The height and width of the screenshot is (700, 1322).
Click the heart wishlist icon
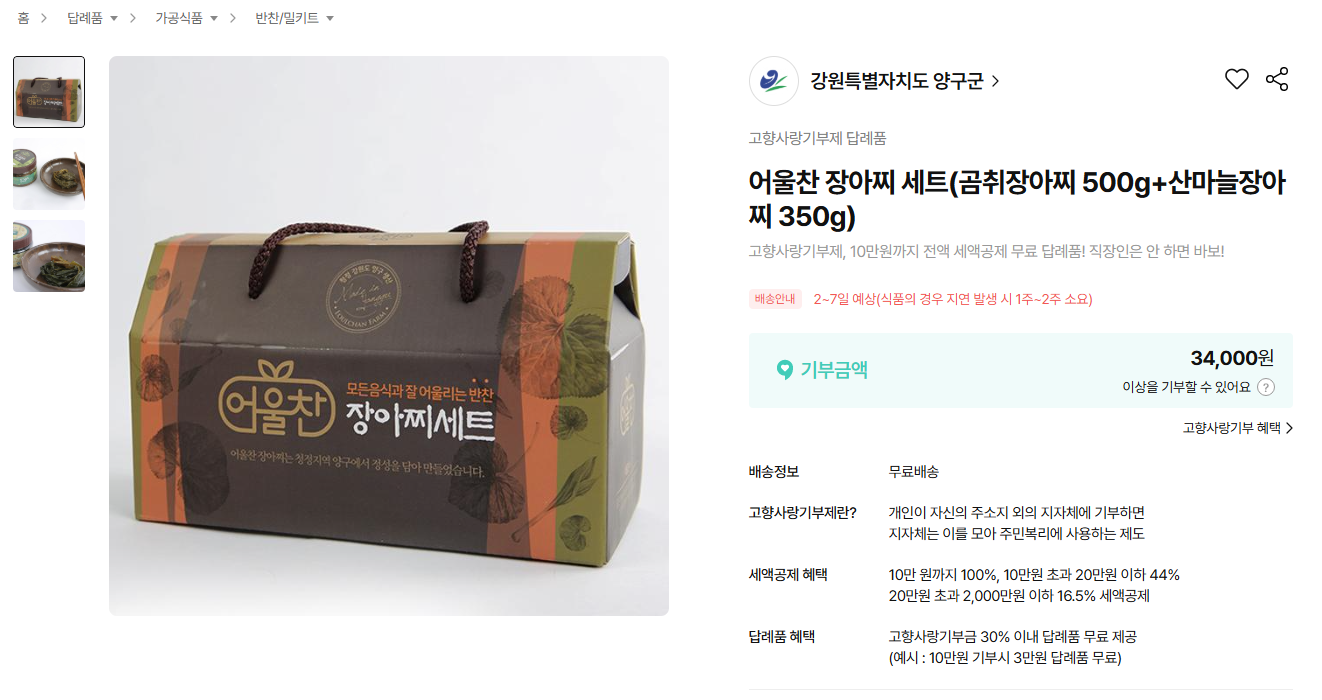[1237, 80]
